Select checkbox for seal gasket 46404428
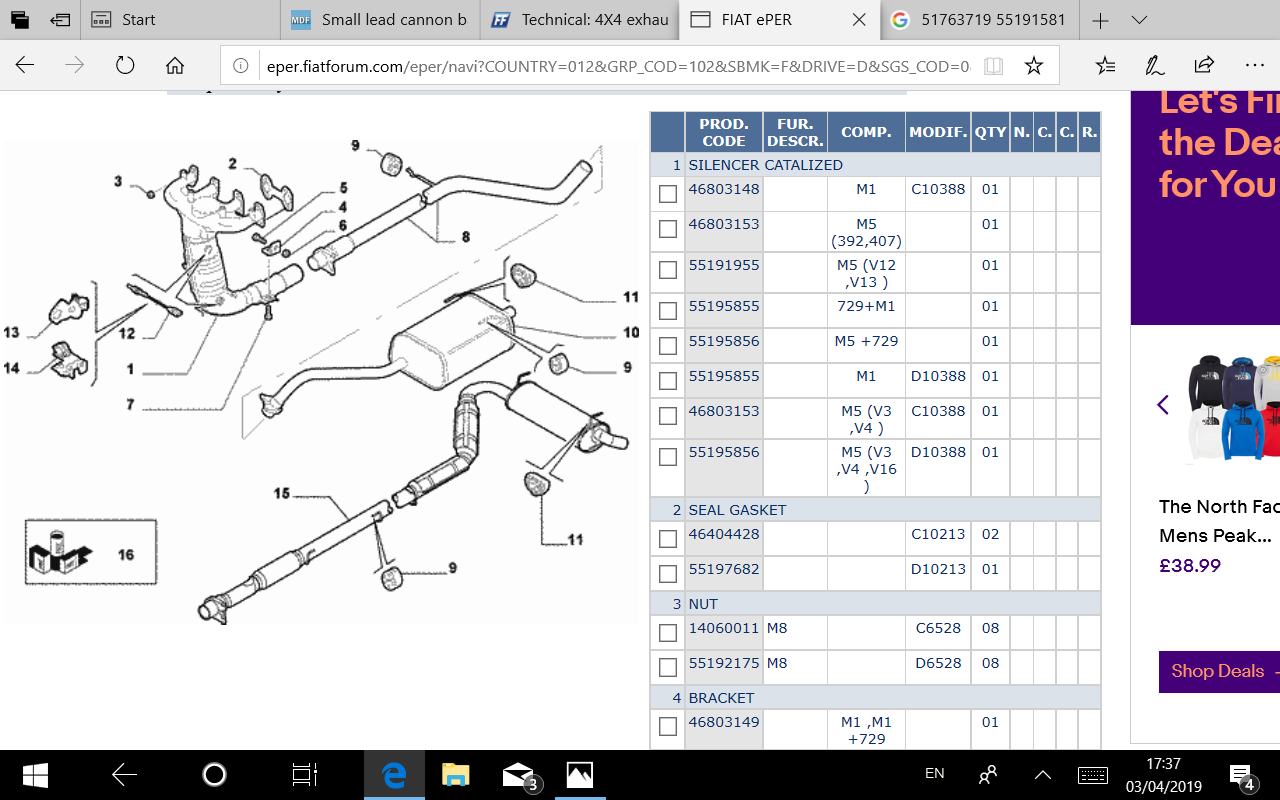 coord(668,539)
